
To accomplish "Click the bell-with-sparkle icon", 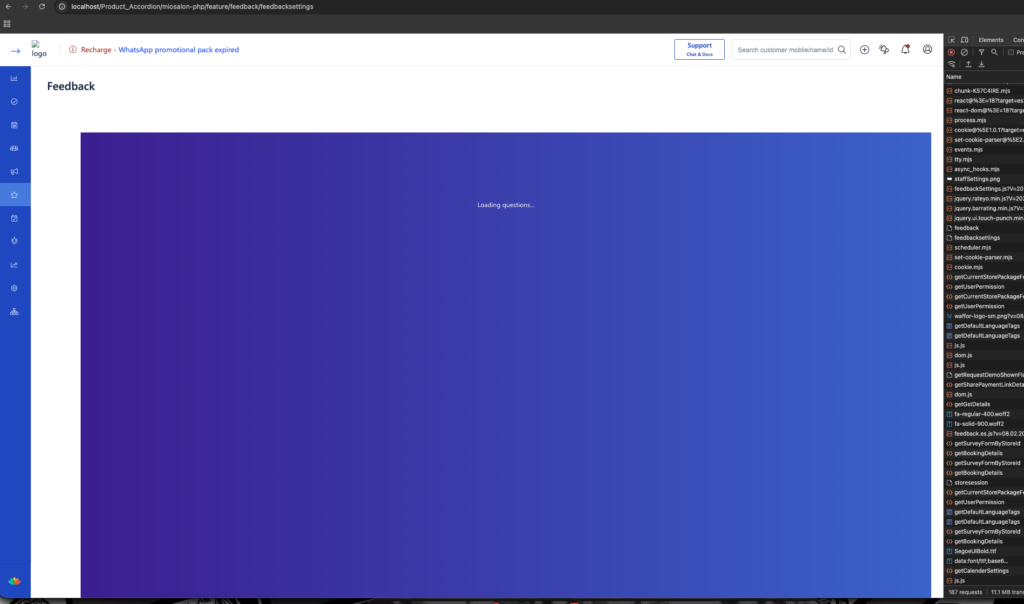I will click(x=884, y=50).
